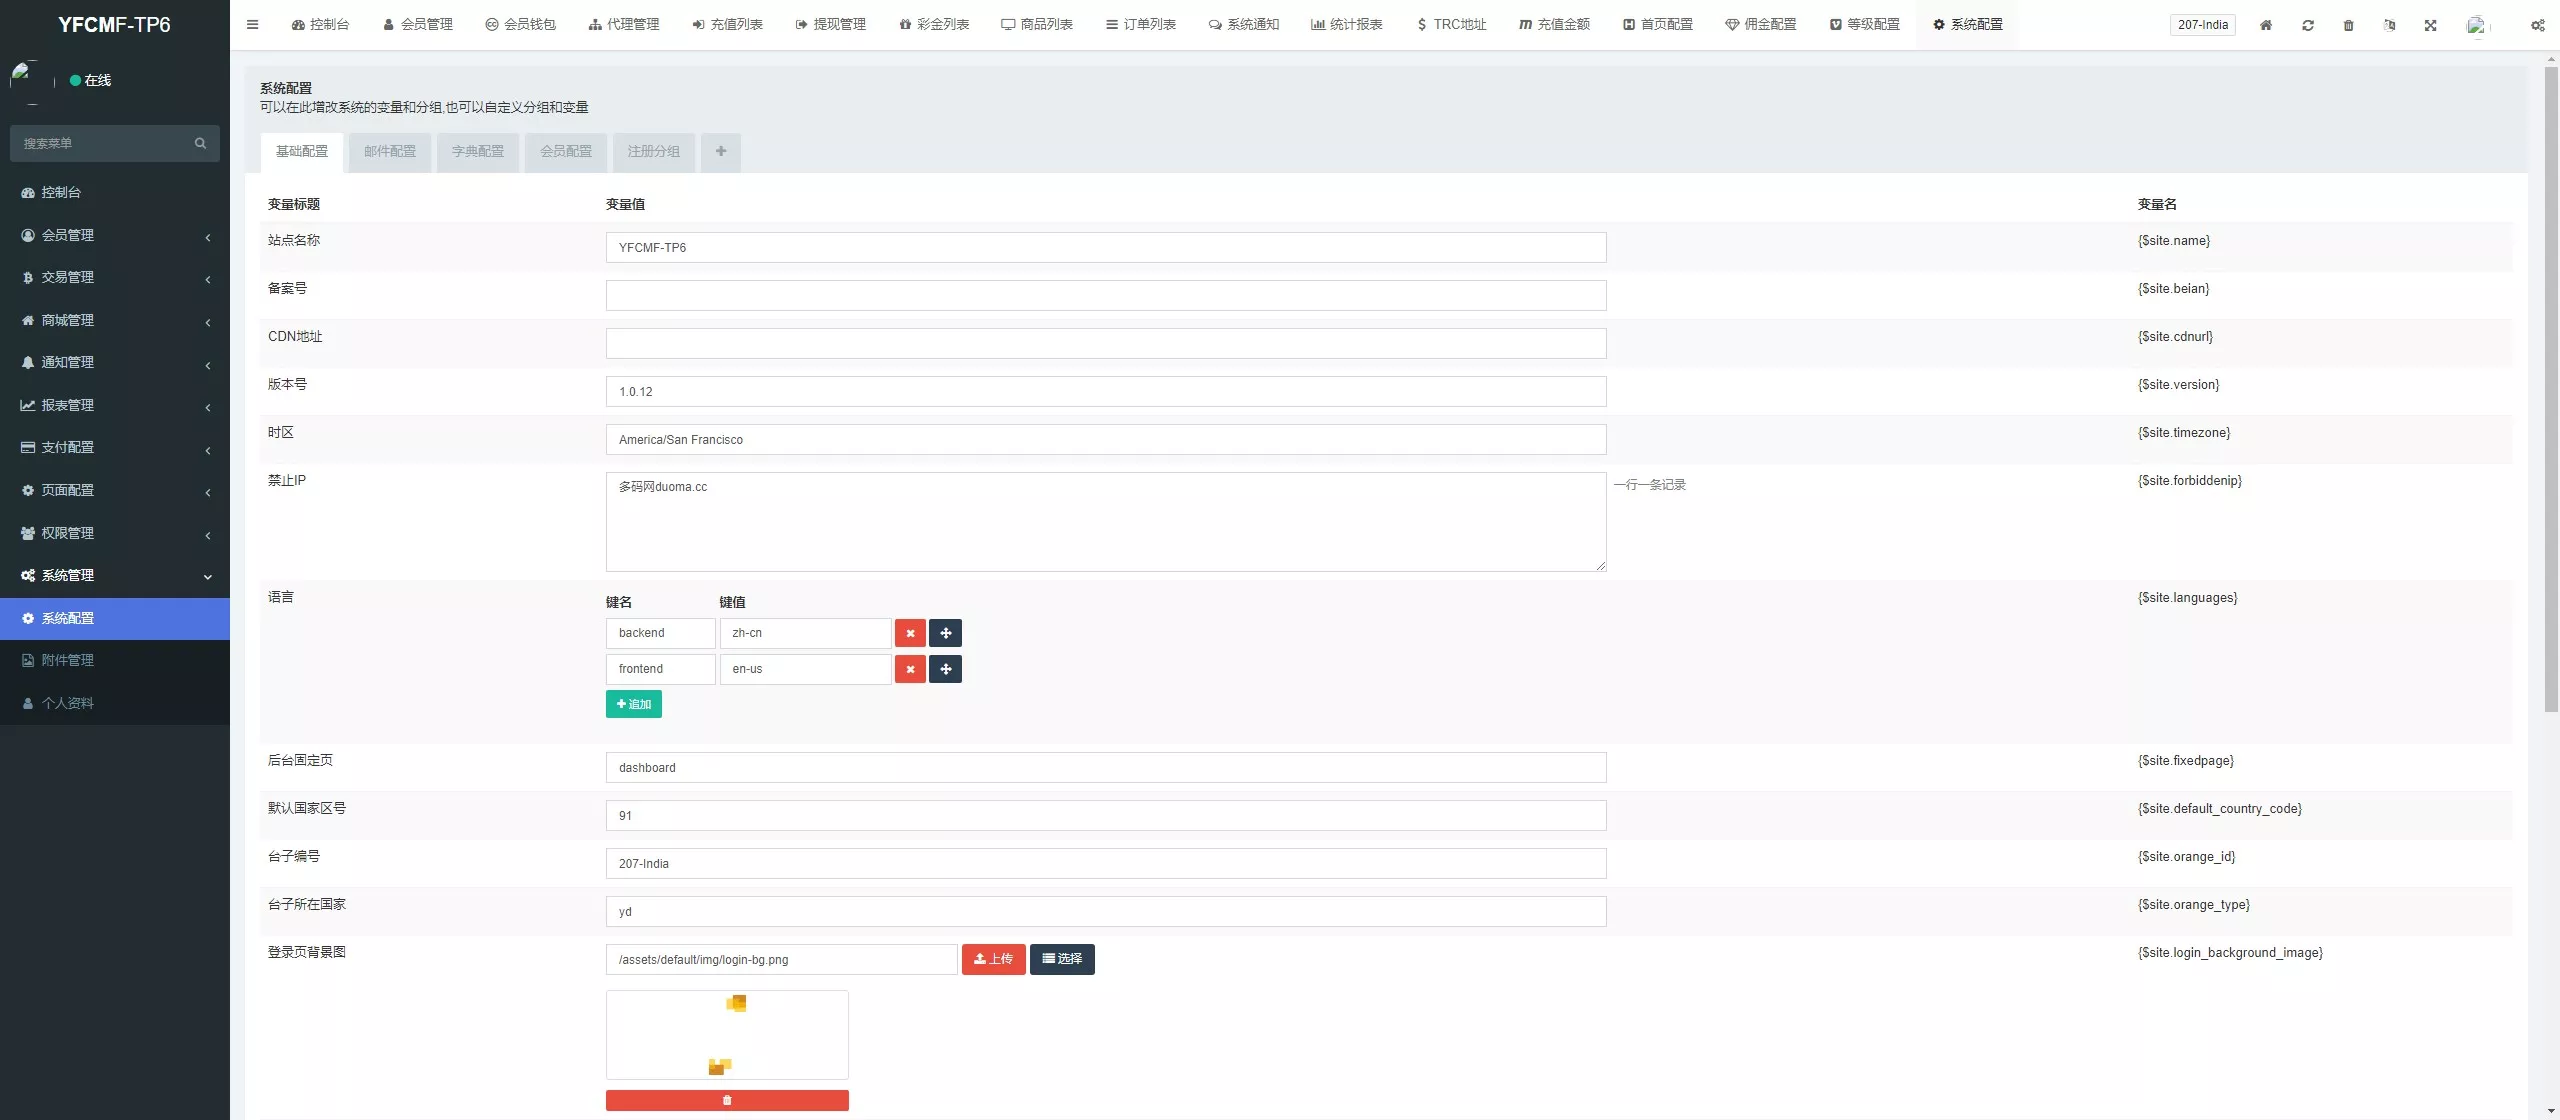Switch to the 会员配置 tab
This screenshot has width=2560, height=1120.
[x=566, y=152]
